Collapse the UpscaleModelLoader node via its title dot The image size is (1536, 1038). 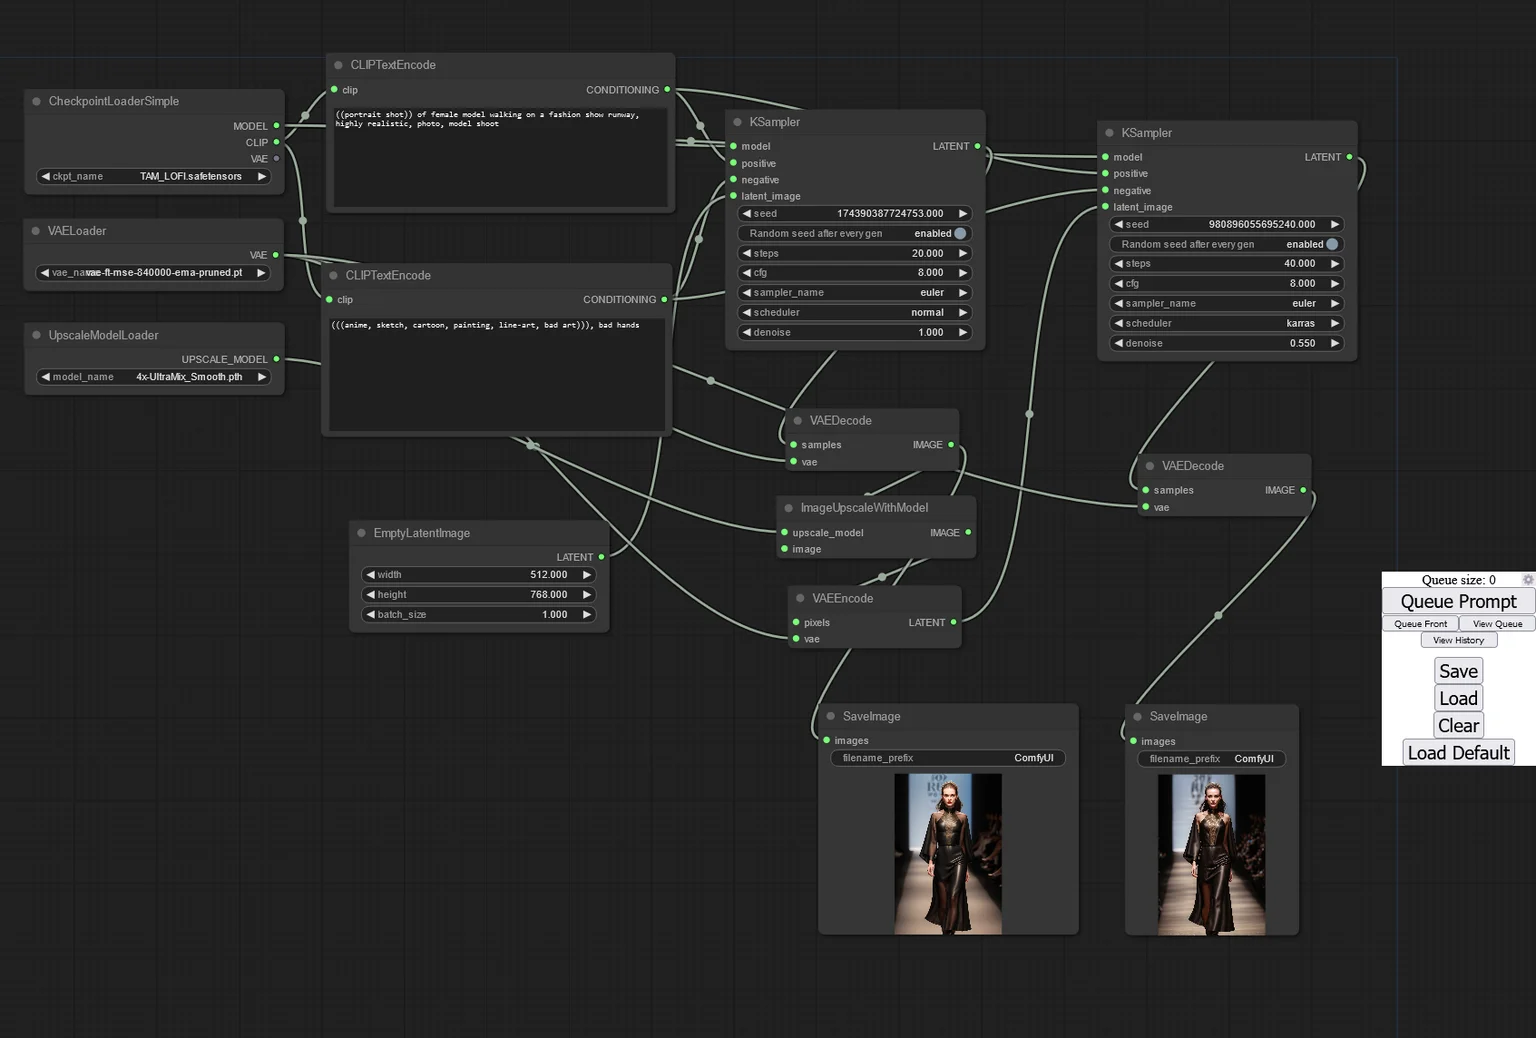pos(37,335)
